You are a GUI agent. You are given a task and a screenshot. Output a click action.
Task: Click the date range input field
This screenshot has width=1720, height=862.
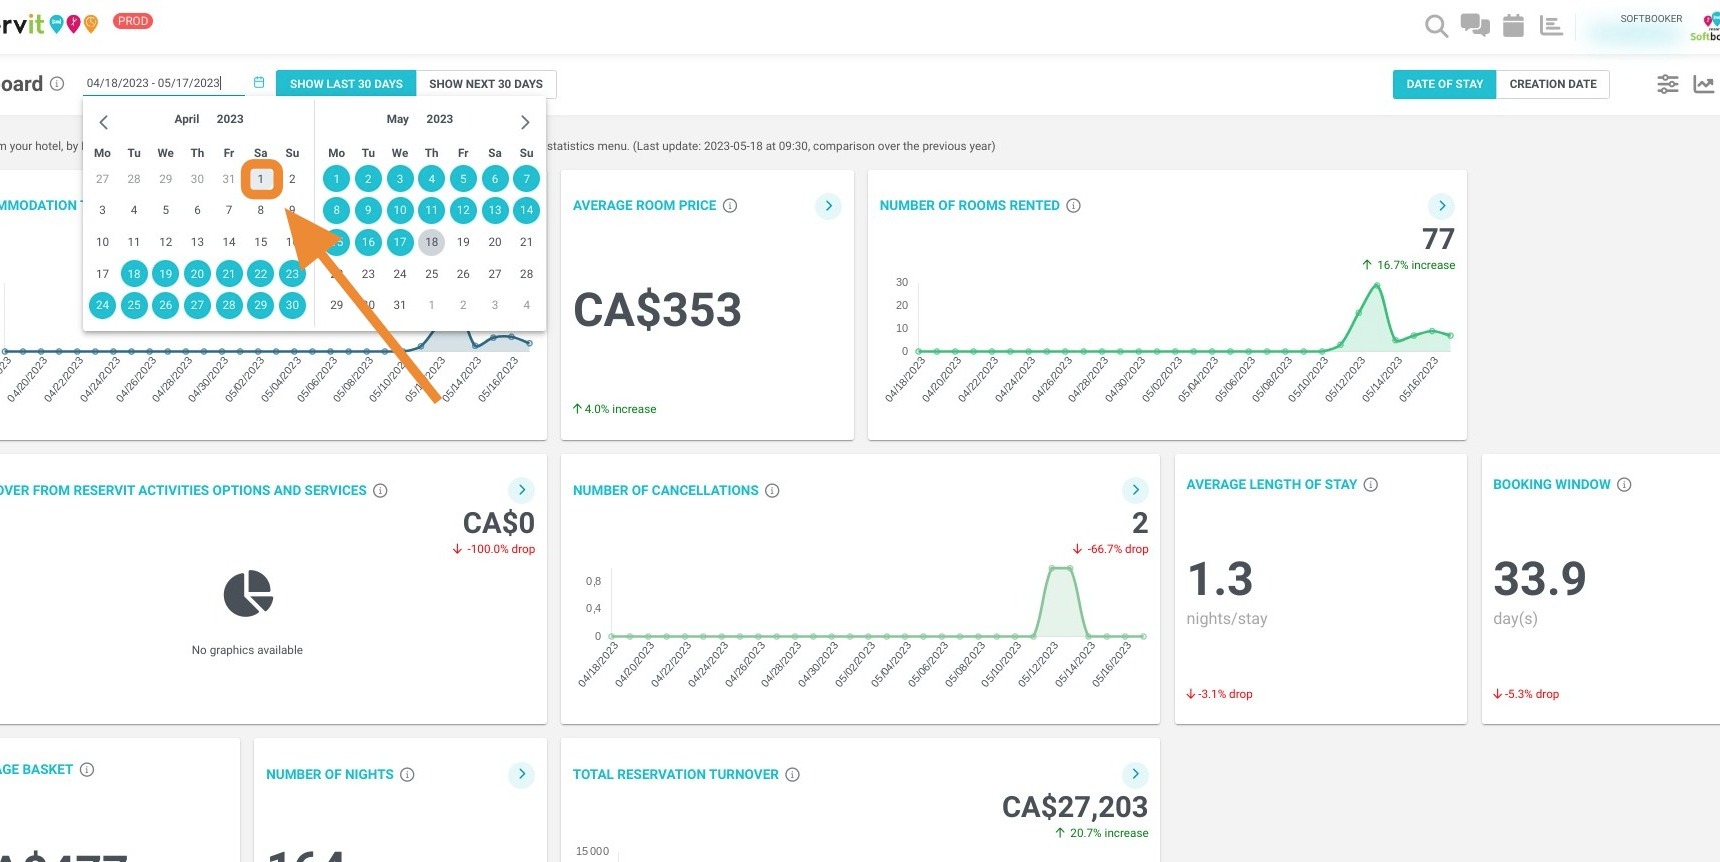pyautogui.click(x=164, y=83)
